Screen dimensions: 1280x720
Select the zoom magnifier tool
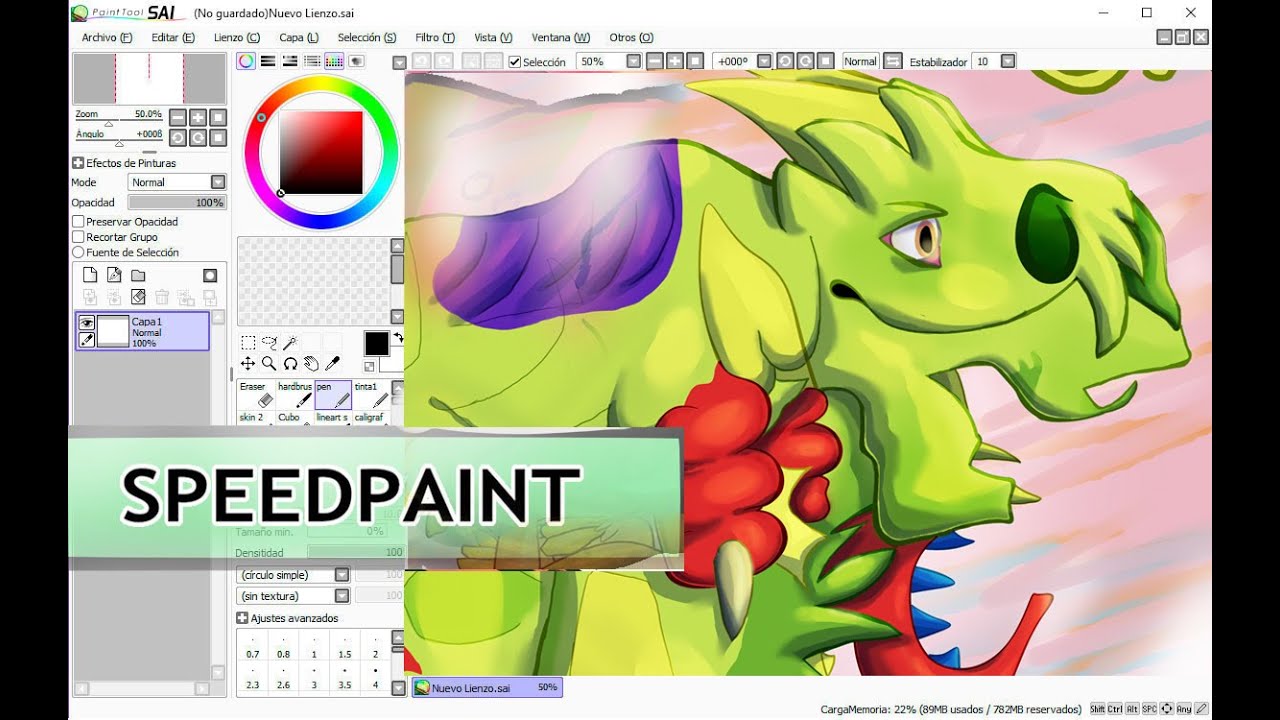269,364
